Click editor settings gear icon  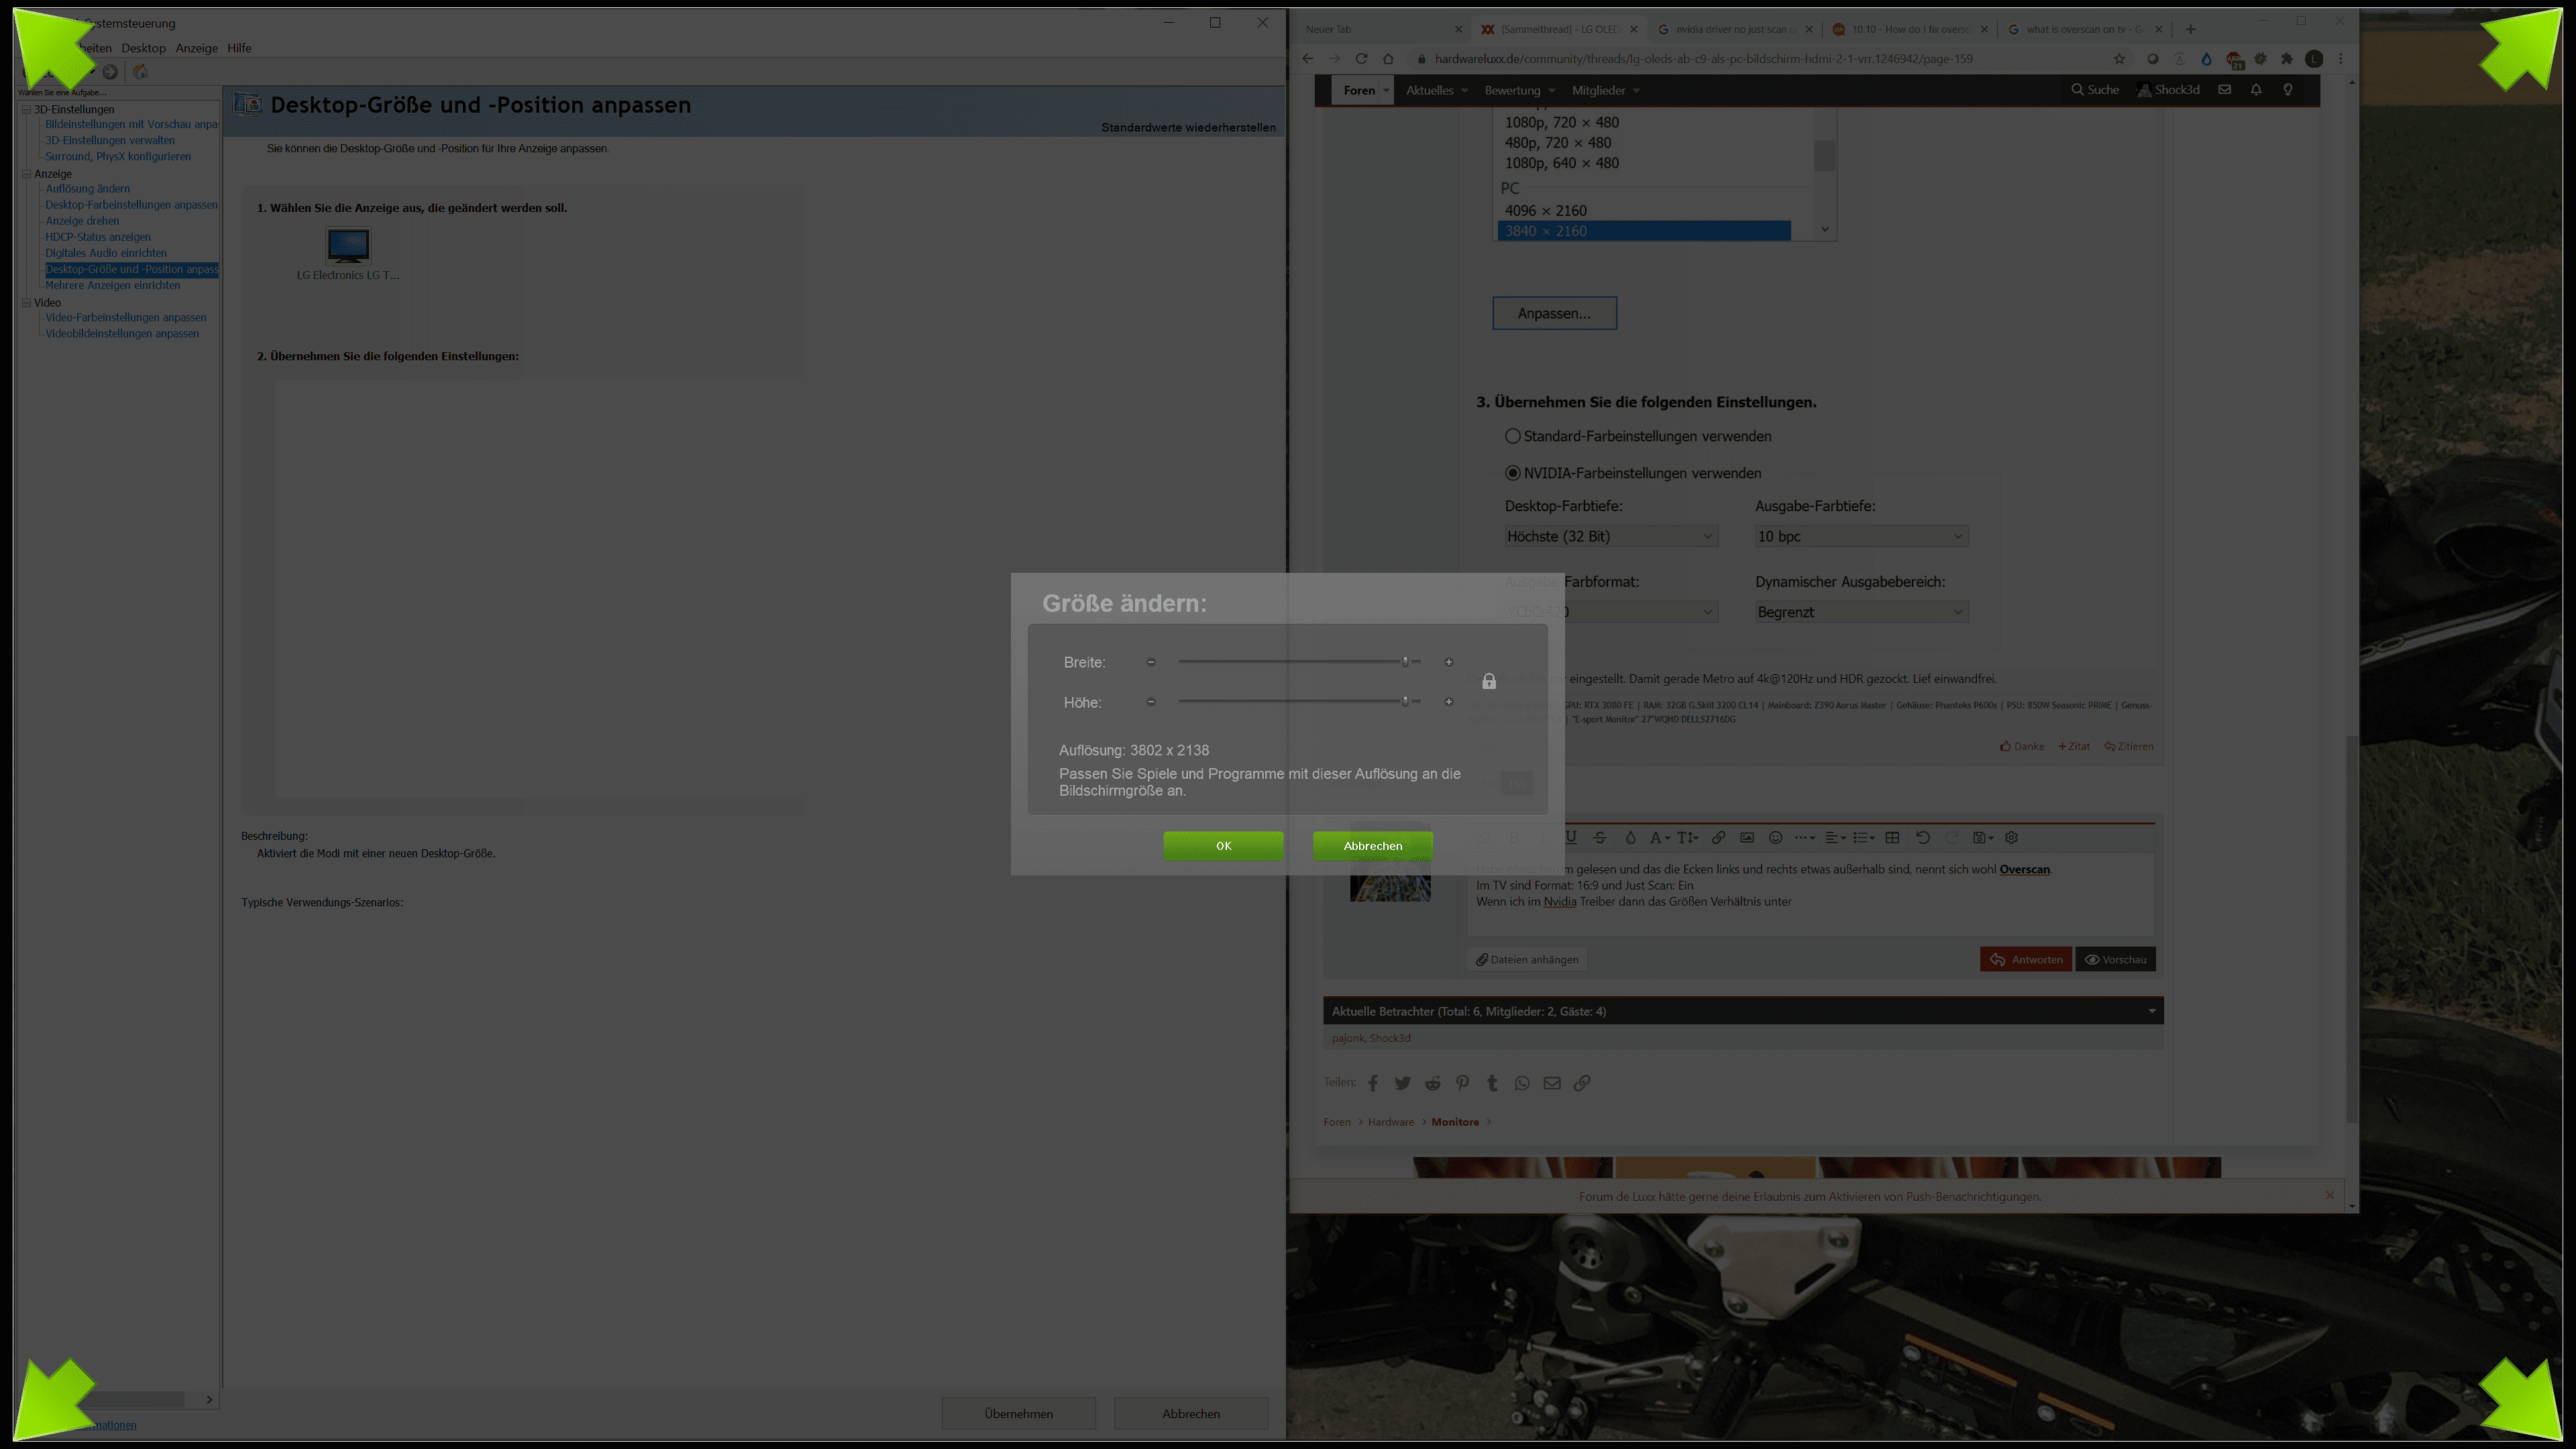(x=2012, y=838)
